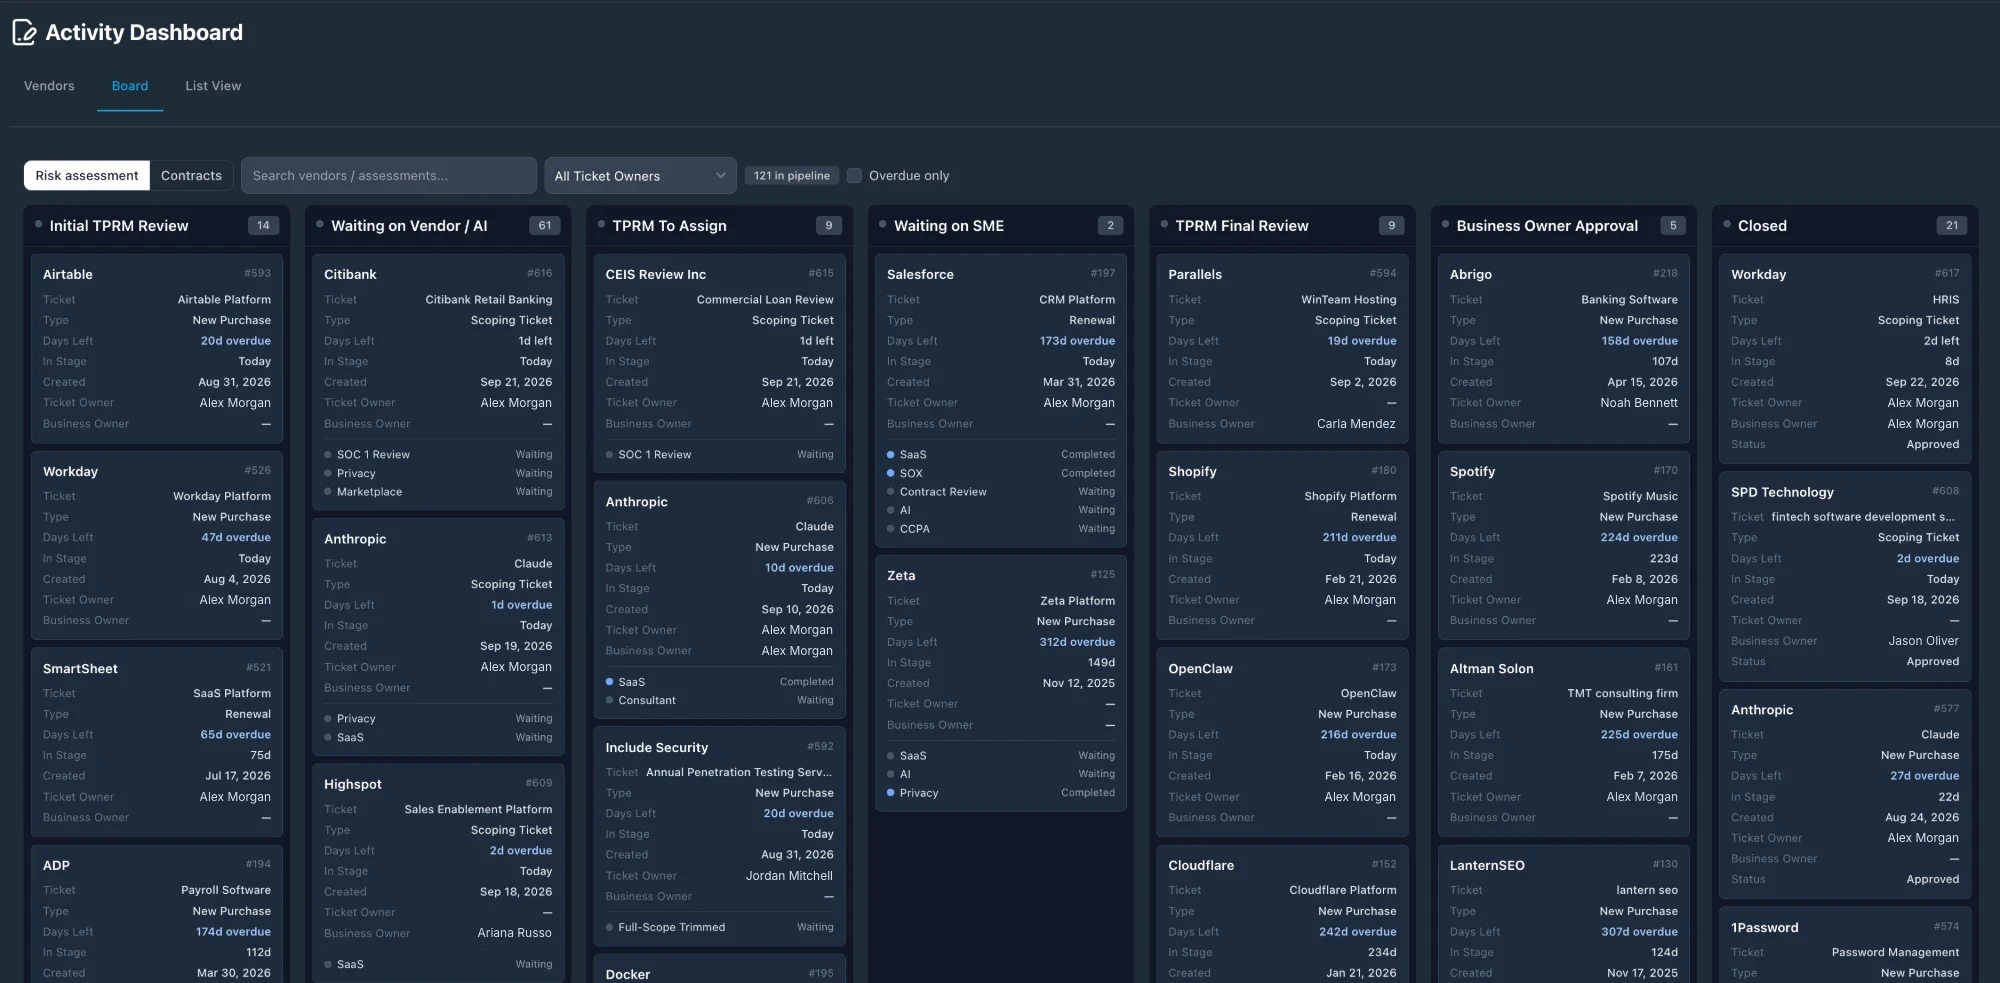Switch to the List View tab
This screenshot has height=983, width=2000.
[x=213, y=86]
